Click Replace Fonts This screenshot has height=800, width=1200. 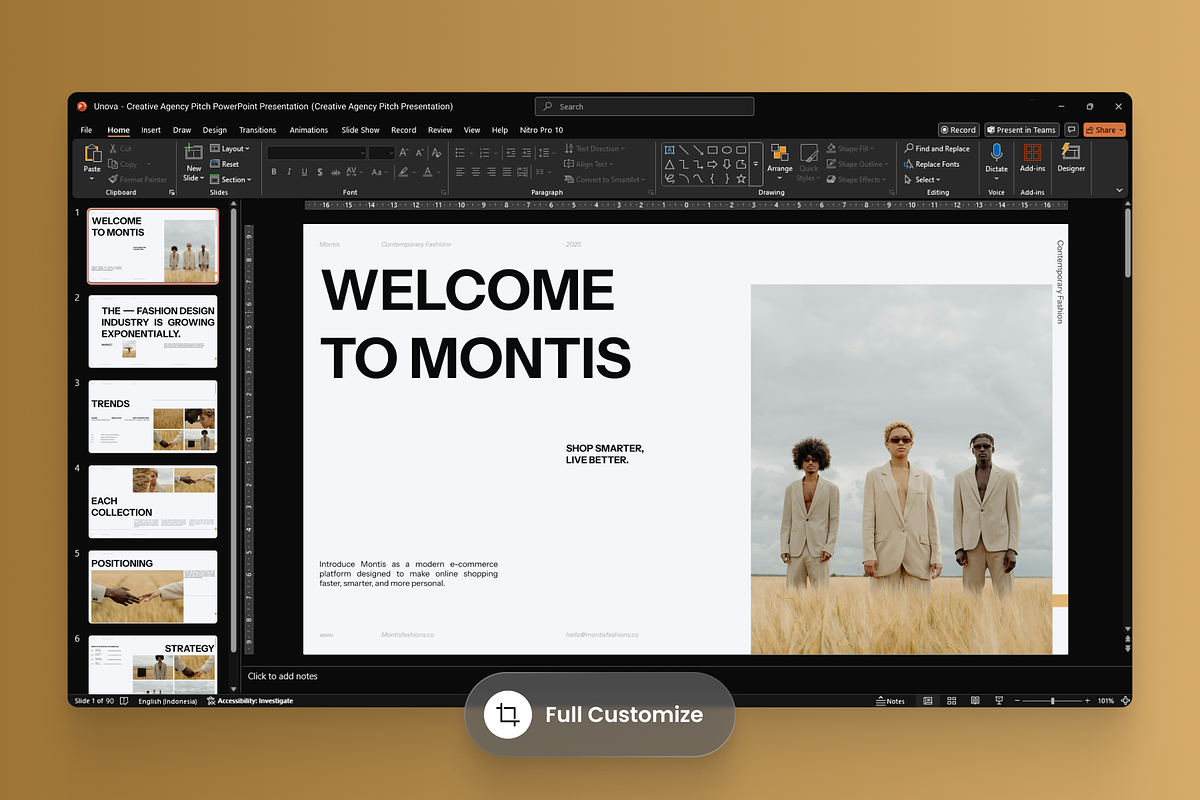coord(930,164)
